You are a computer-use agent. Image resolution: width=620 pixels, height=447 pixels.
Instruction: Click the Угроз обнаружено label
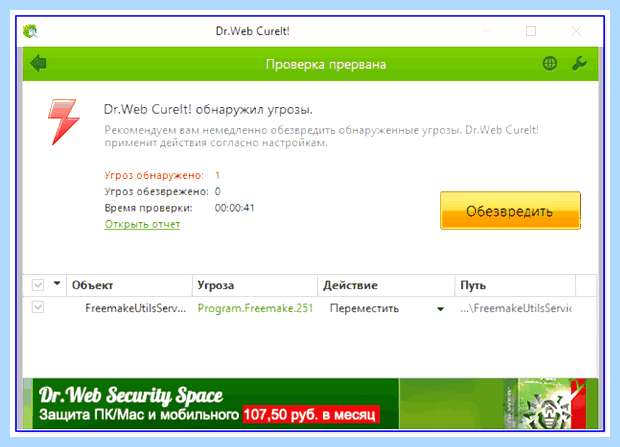tap(154, 175)
